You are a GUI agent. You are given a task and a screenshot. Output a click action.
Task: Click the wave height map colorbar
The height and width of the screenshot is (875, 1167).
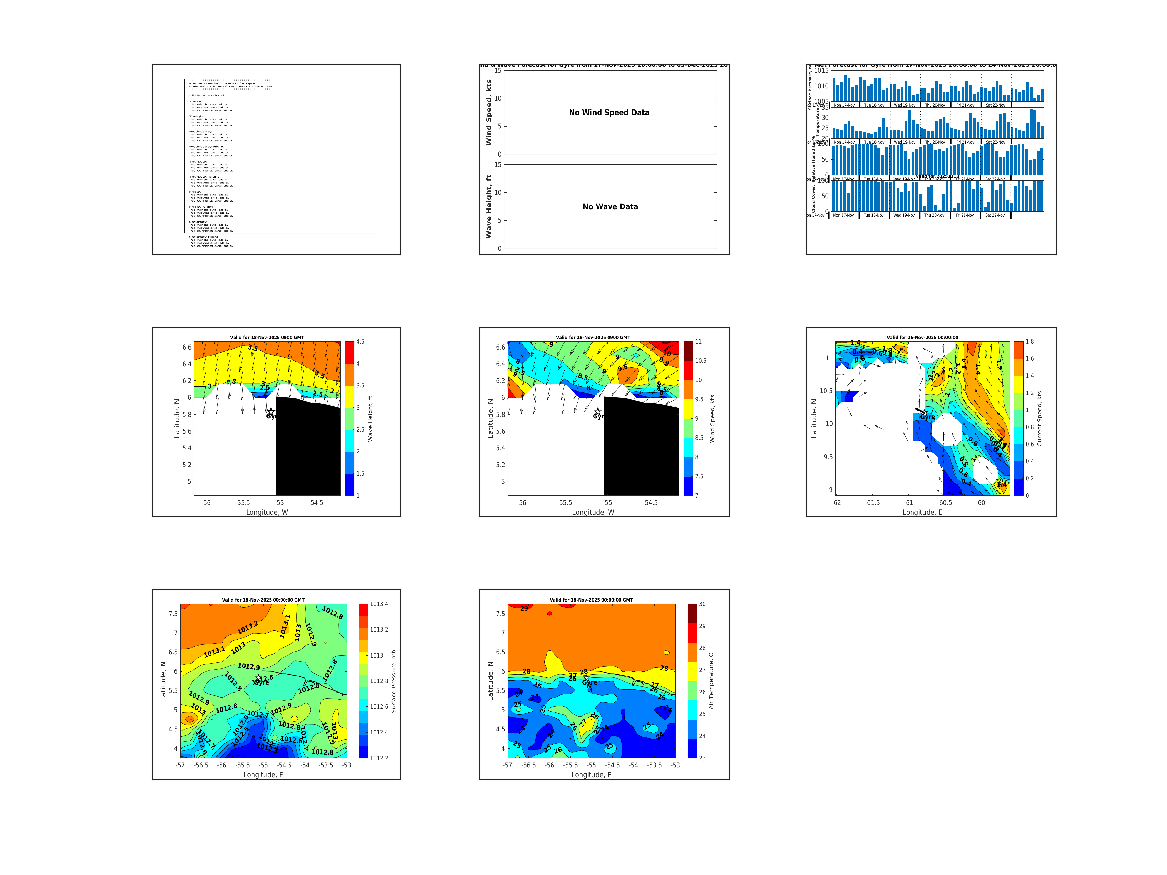(x=350, y=418)
